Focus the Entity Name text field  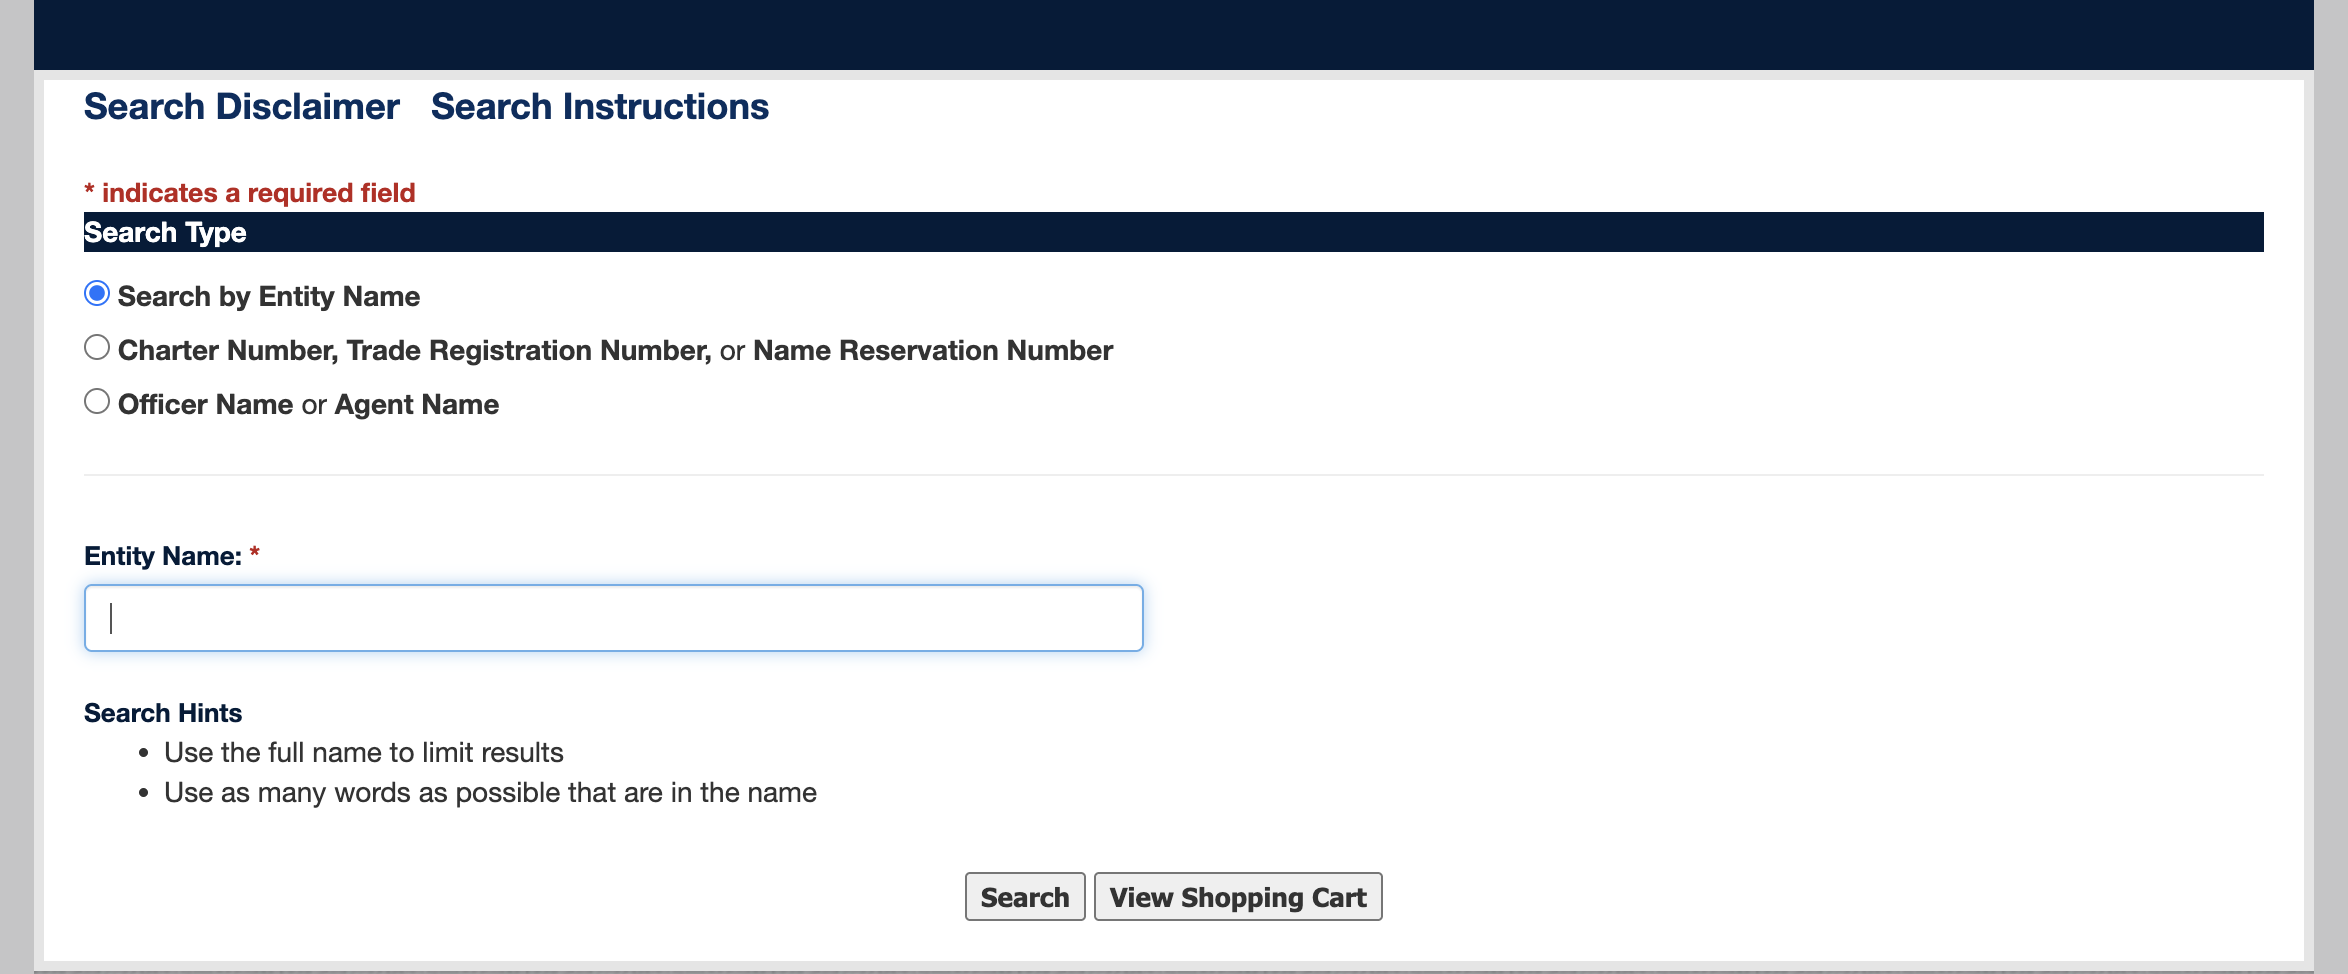614,618
